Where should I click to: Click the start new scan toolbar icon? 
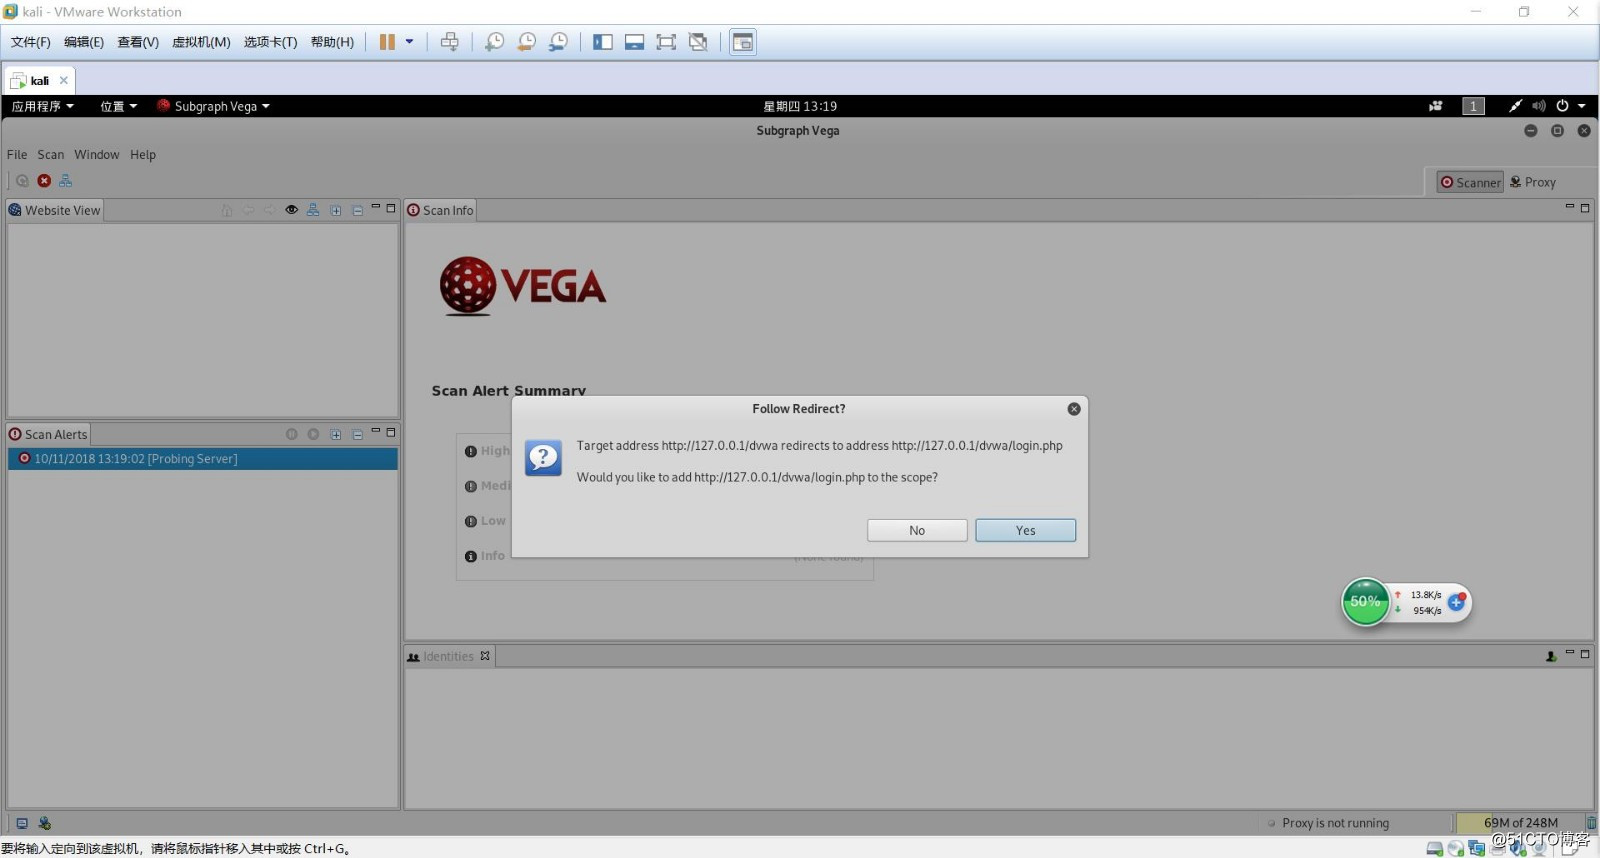(22, 181)
